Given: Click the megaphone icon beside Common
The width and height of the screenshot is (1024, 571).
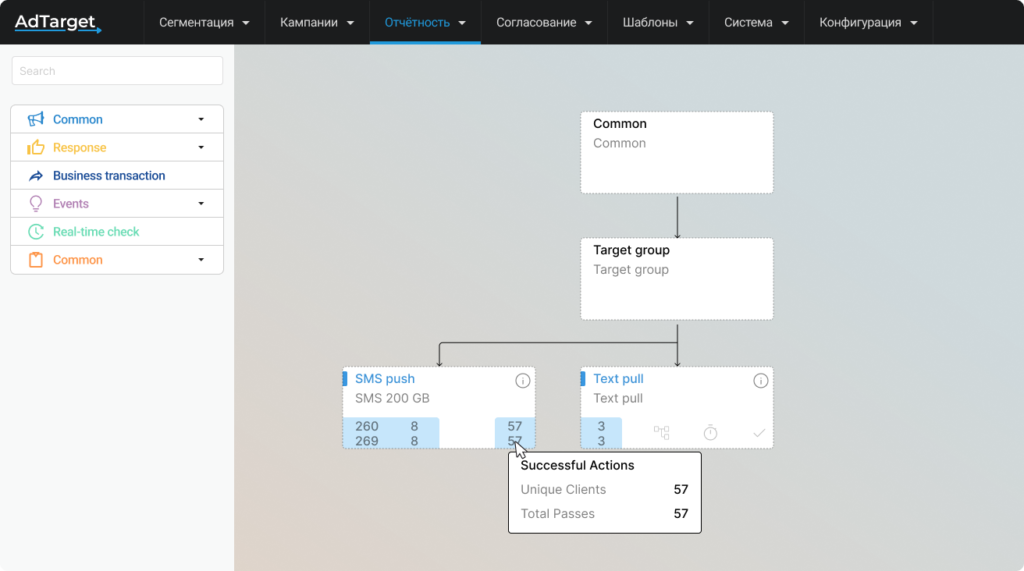Looking at the screenshot, I should [x=36, y=119].
